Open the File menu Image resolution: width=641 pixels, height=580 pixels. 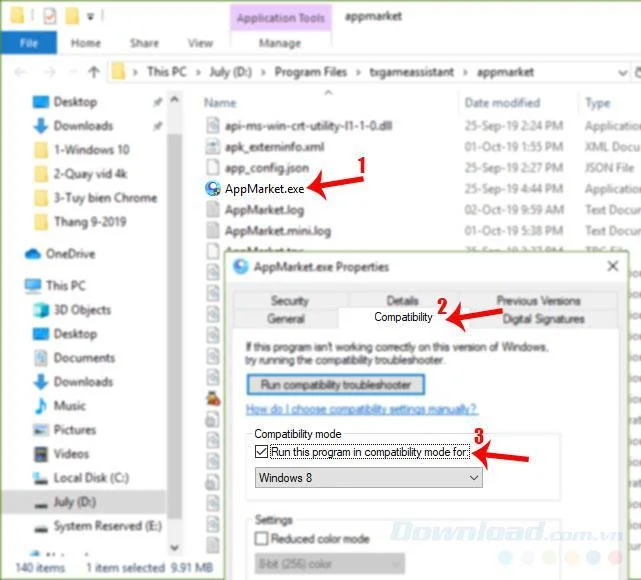pos(29,43)
